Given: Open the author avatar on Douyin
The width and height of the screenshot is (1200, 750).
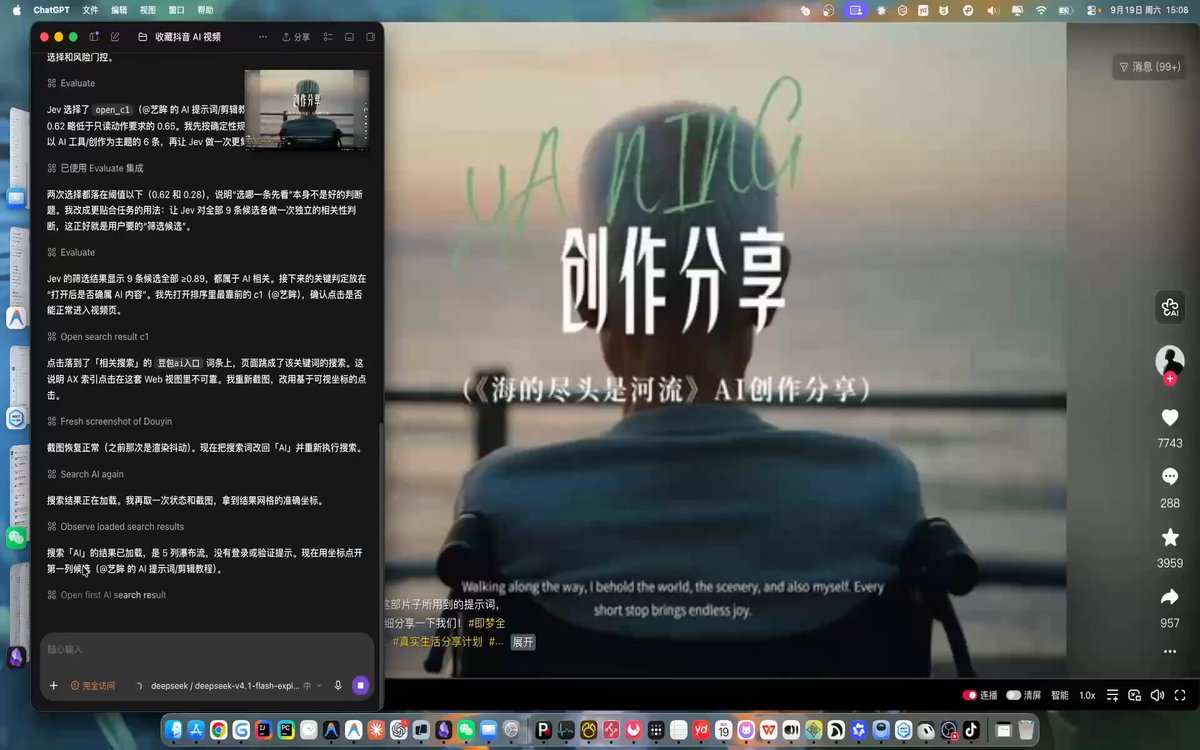Looking at the screenshot, I should click(x=1170, y=360).
